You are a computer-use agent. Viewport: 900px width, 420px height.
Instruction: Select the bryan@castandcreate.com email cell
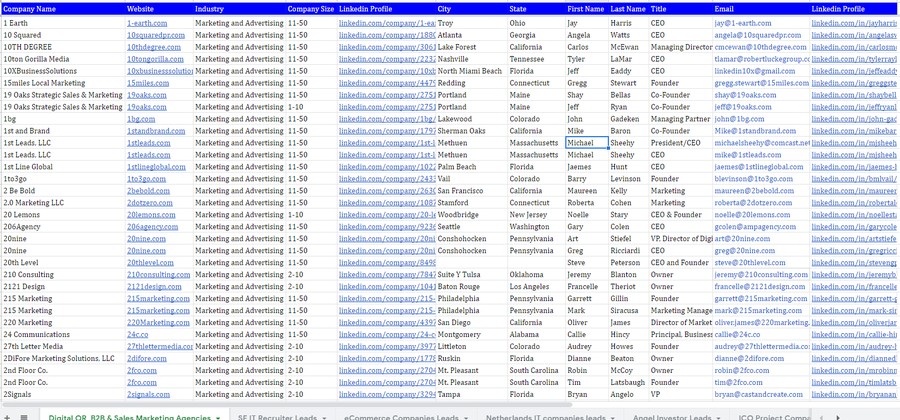[x=761, y=395]
